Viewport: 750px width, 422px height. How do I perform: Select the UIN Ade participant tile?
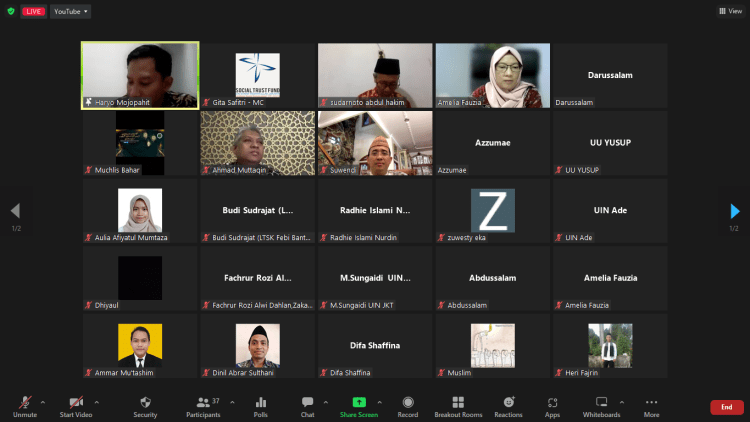click(x=610, y=211)
